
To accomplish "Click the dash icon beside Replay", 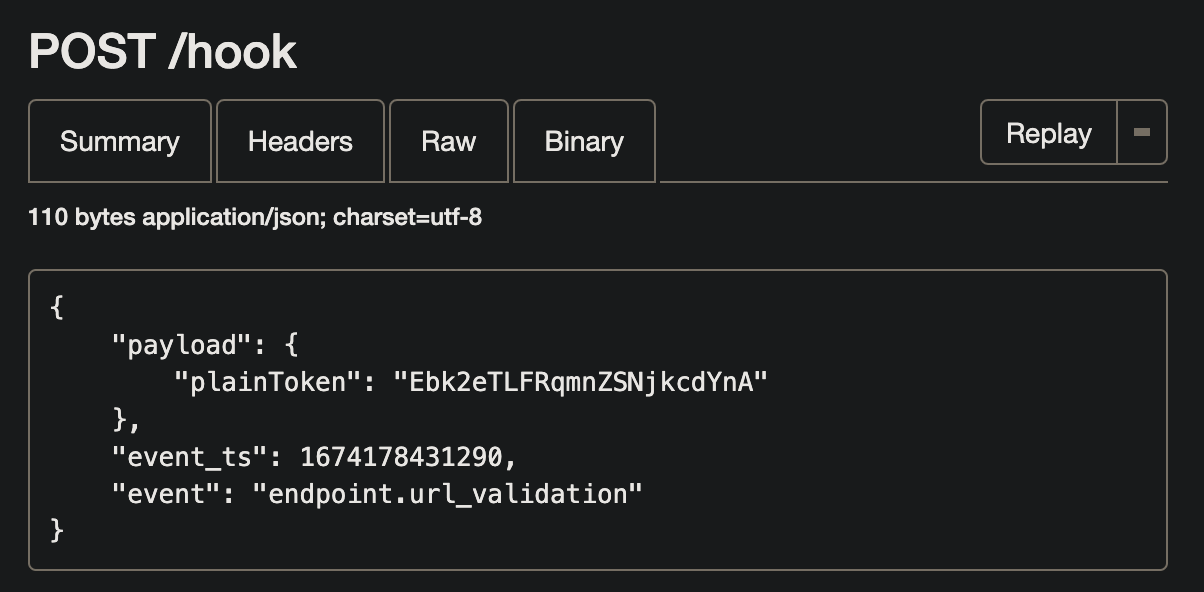I will (1142, 132).
